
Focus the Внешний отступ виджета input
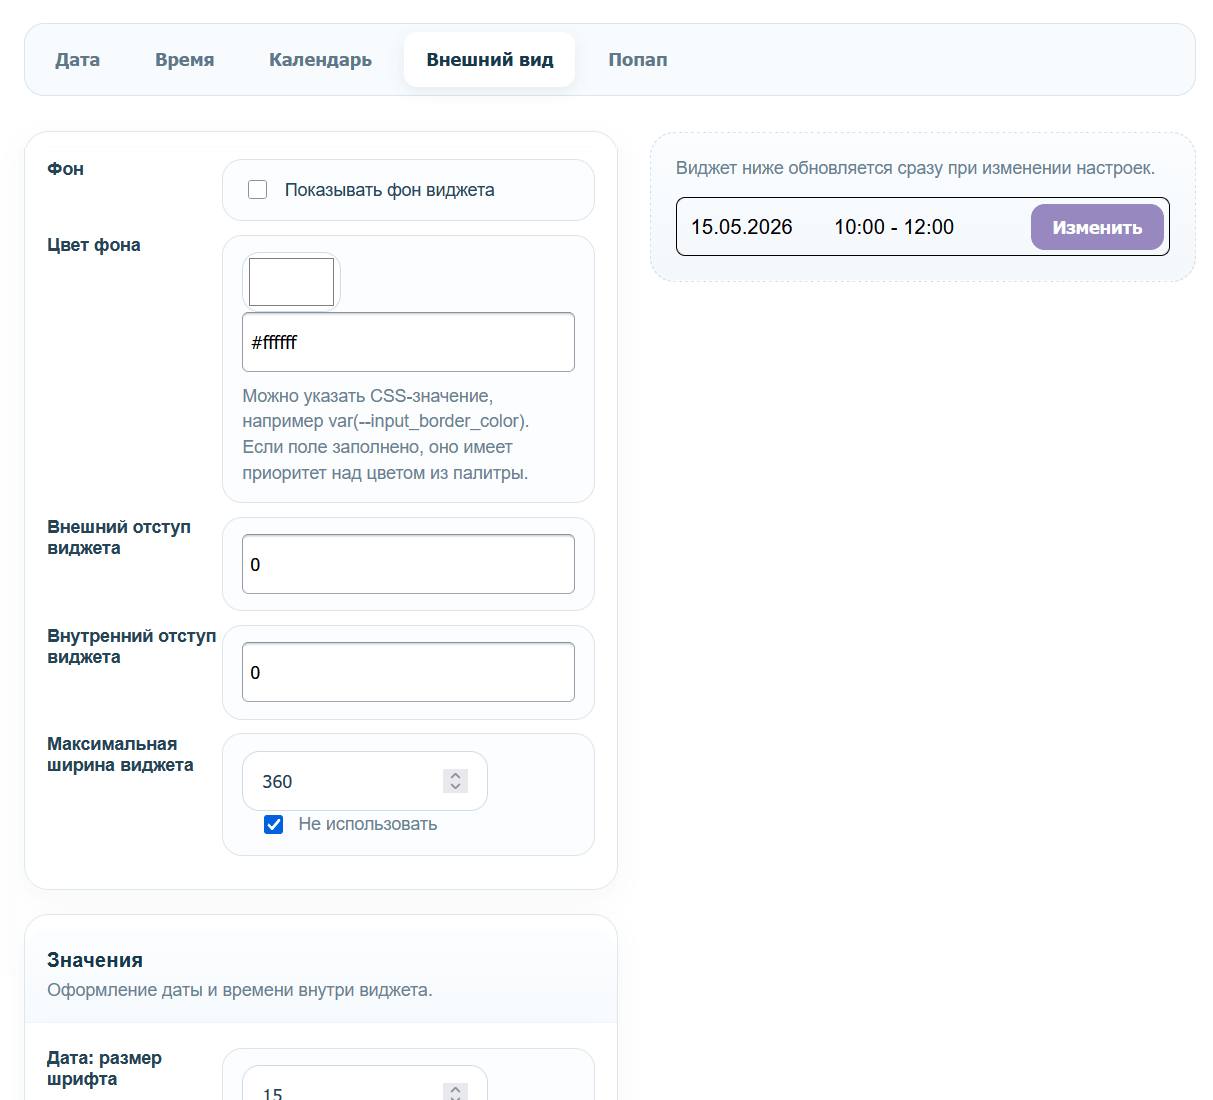[408, 564]
